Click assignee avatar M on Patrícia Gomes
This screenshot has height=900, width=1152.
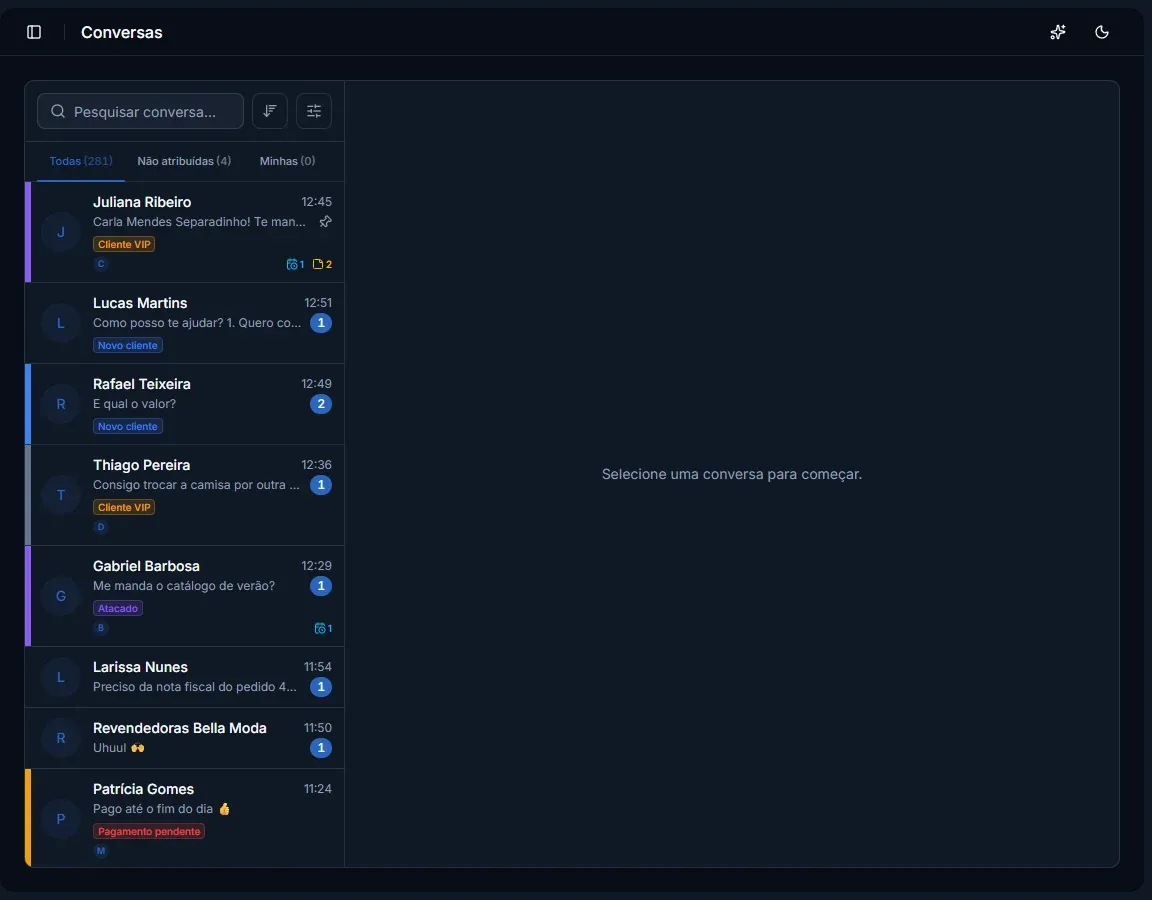tap(101, 851)
